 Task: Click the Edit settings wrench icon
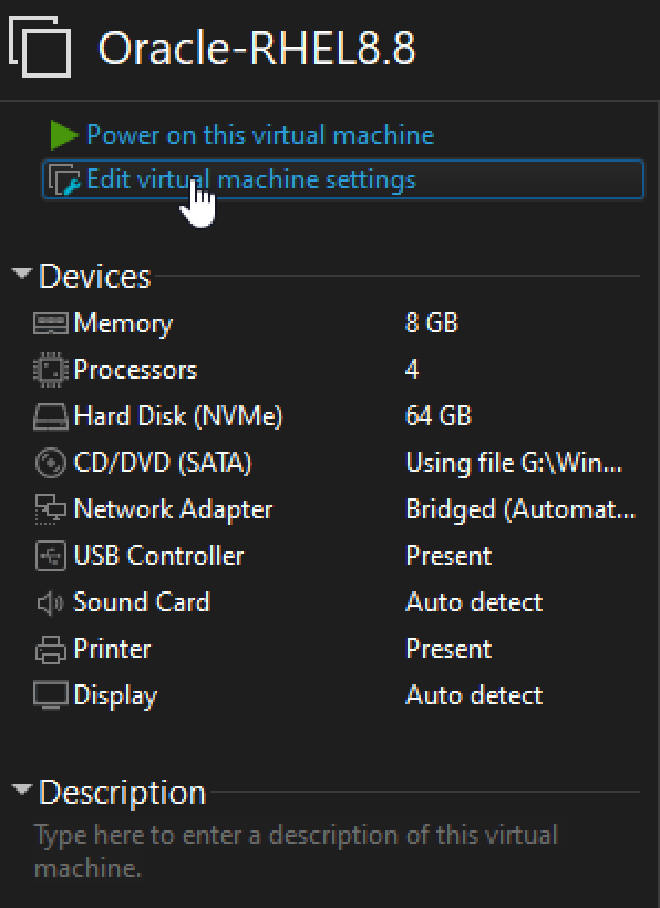(x=65, y=180)
